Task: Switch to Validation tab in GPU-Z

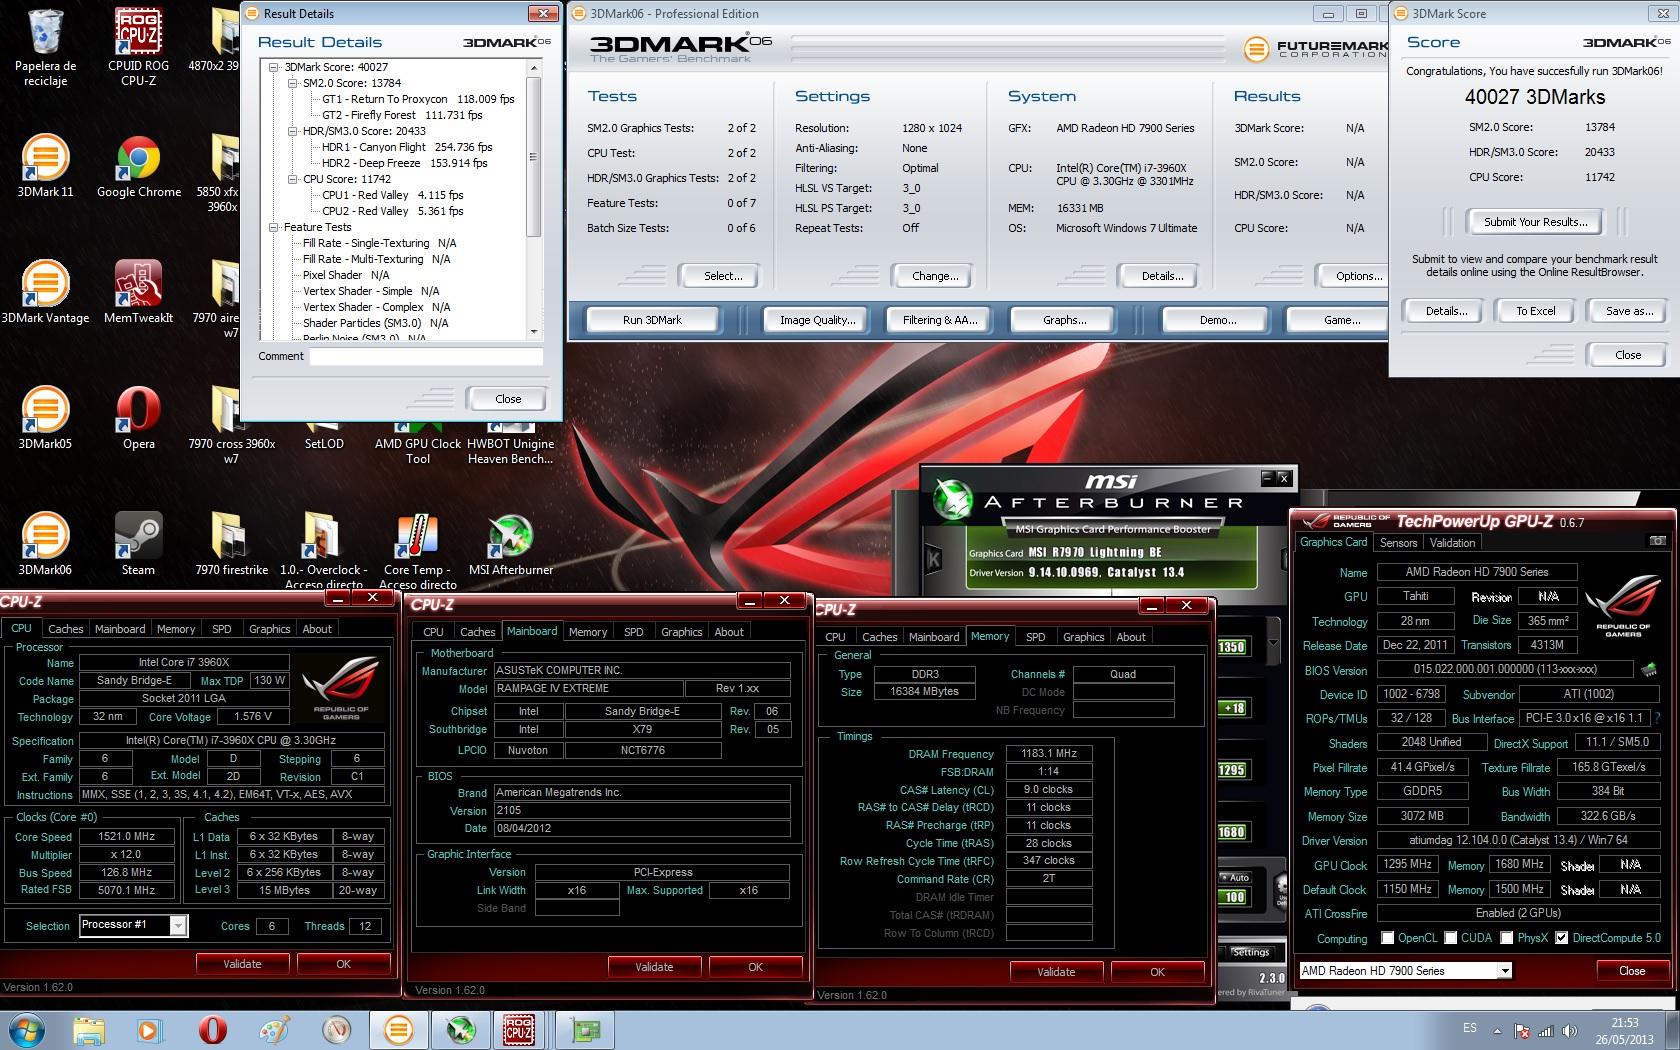Action: 1452,543
